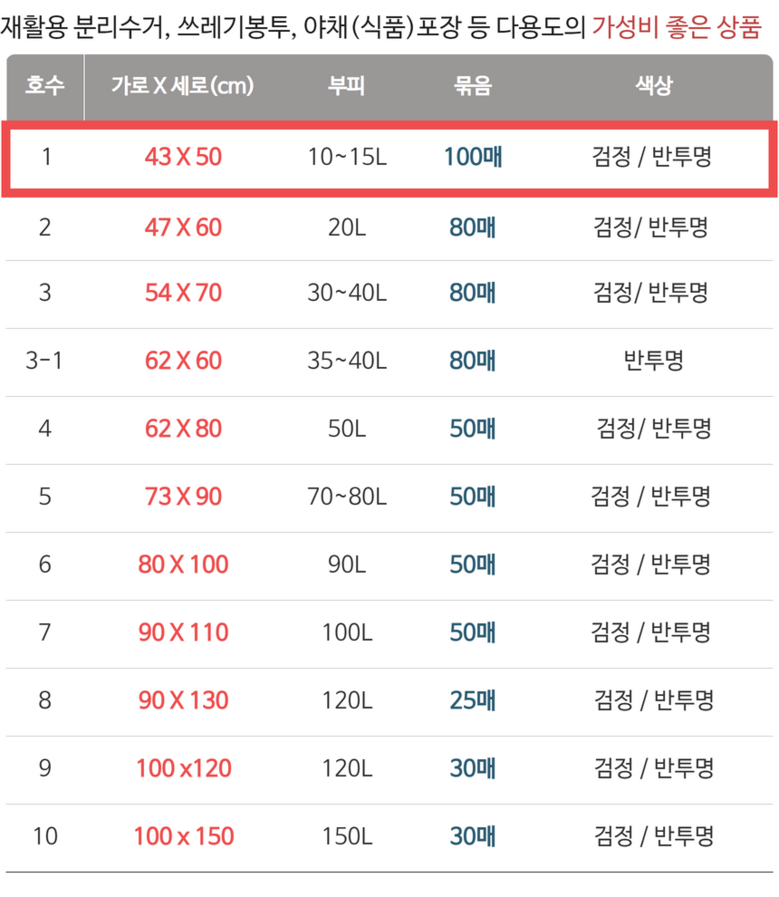Screen dimensions: 779x897
Task: Select the 100매 bundle quantity
Action: (472, 158)
